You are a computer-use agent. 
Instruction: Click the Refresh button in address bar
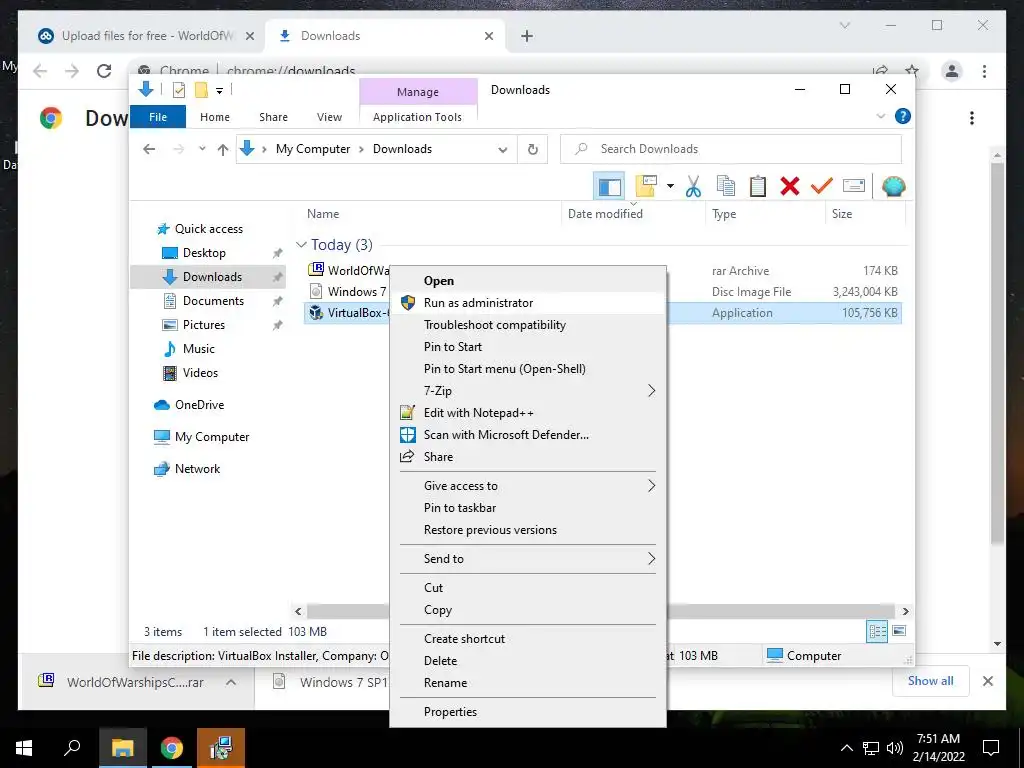(x=533, y=150)
